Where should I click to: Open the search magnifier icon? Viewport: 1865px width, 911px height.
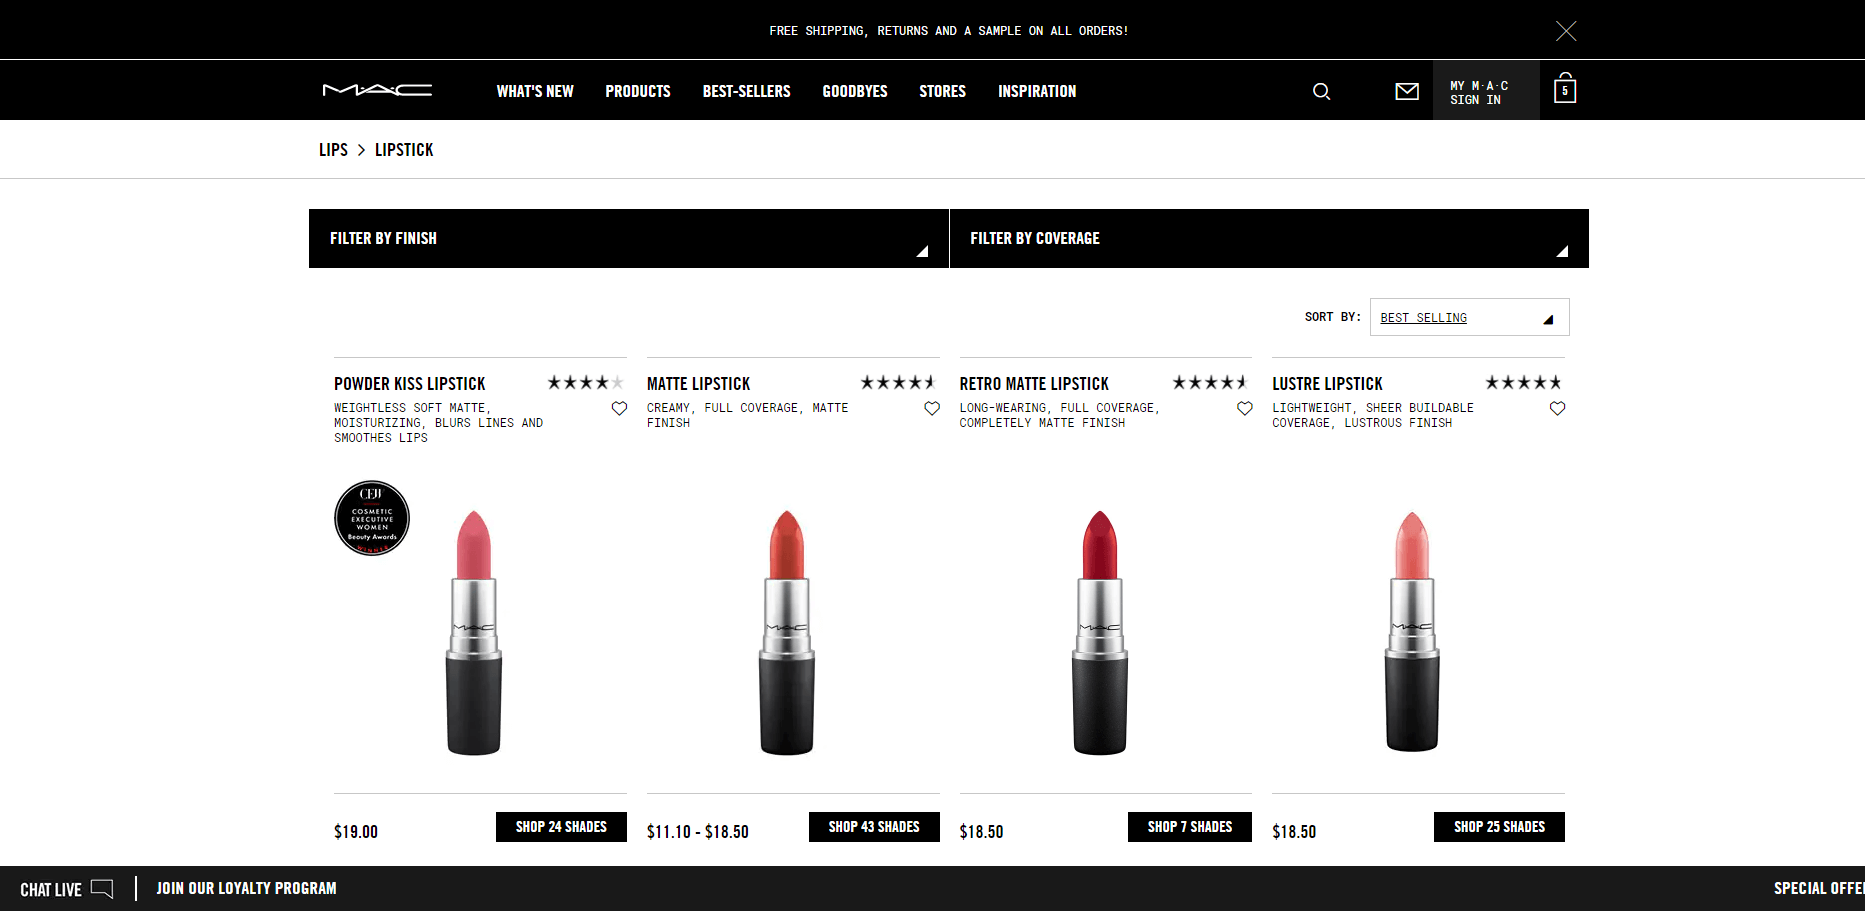click(x=1321, y=91)
